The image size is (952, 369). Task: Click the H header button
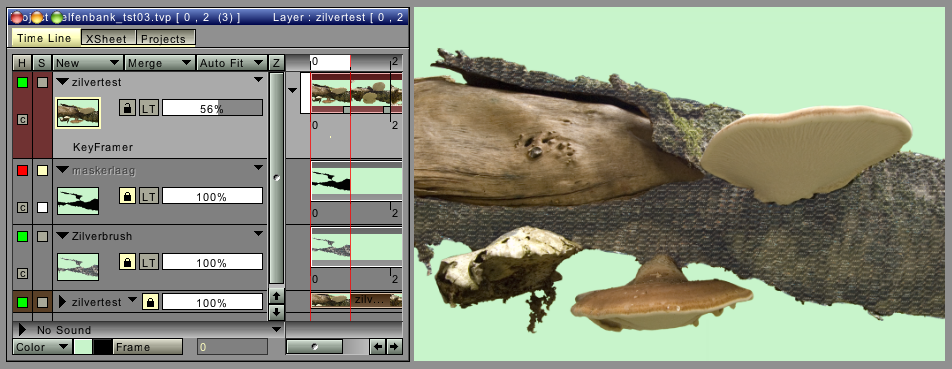click(22, 63)
